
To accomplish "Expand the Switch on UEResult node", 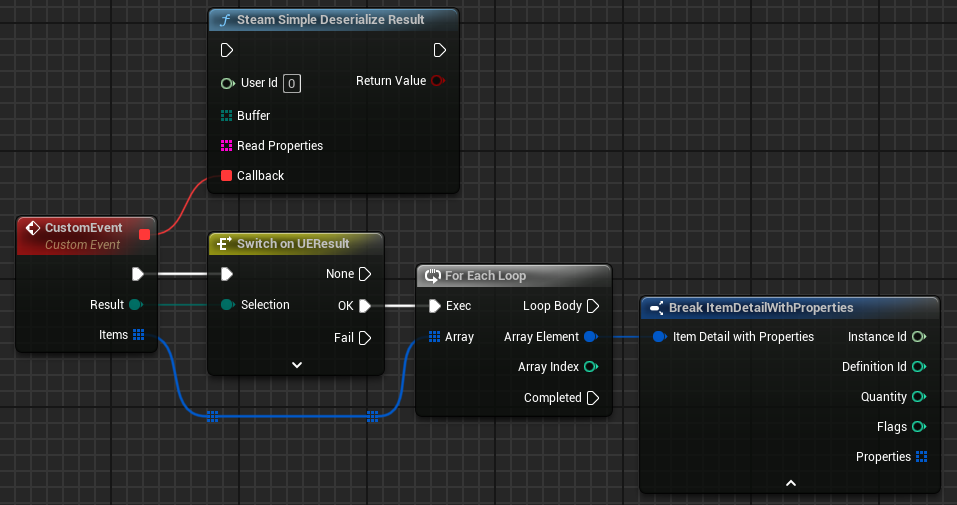I will tap(296, 365).
